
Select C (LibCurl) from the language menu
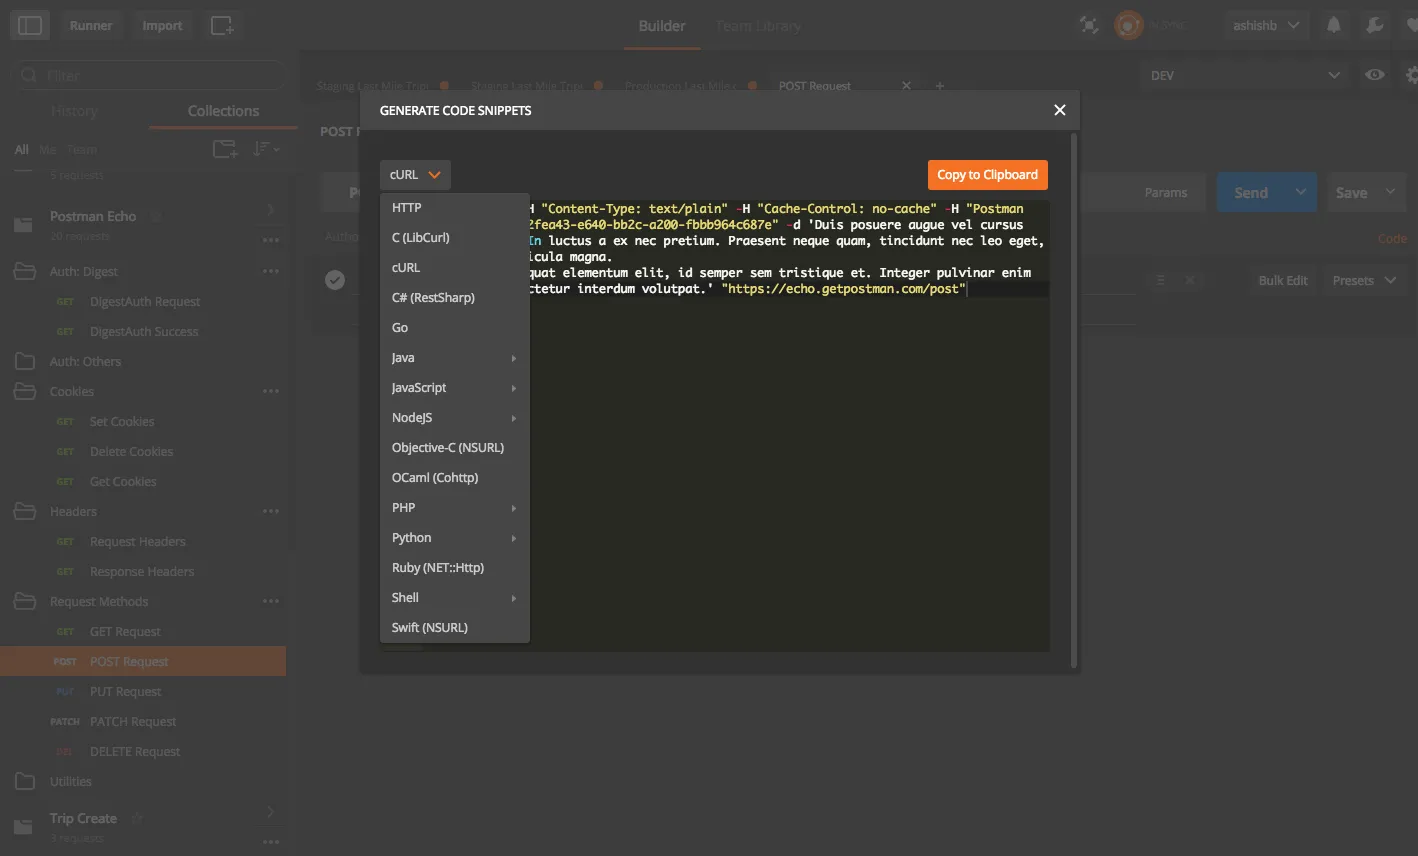click(x=455, y=238)
